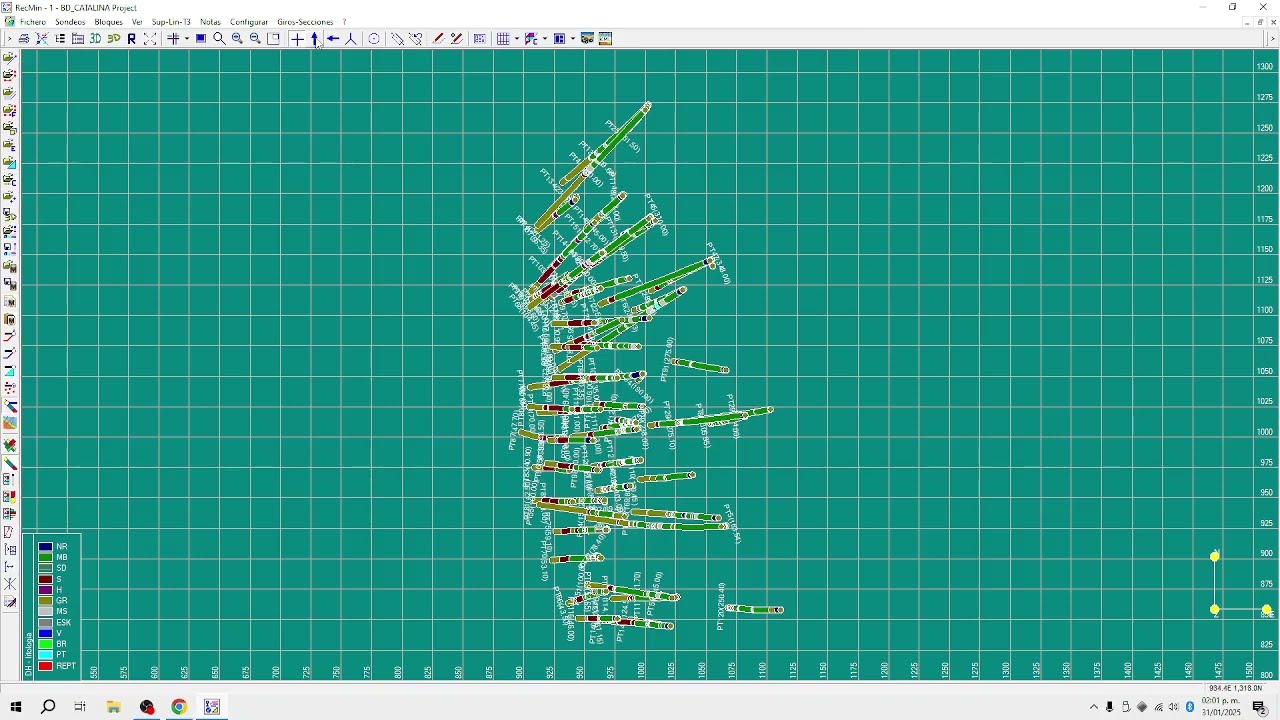The width and height of the screenshot is (1280, 720).
Task: Click the H purple legend swatch
Action: pyautogui.click(x=45, y=590)
